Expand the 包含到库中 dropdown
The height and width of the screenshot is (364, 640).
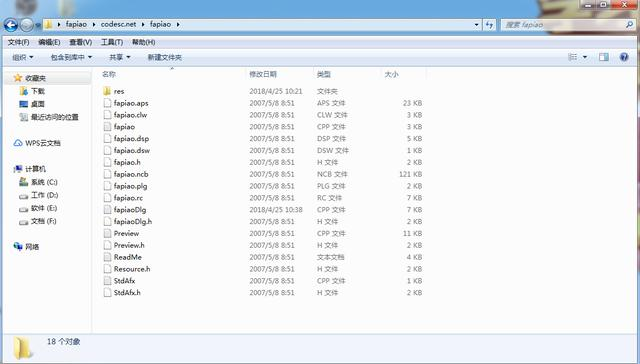pos(71,57)
